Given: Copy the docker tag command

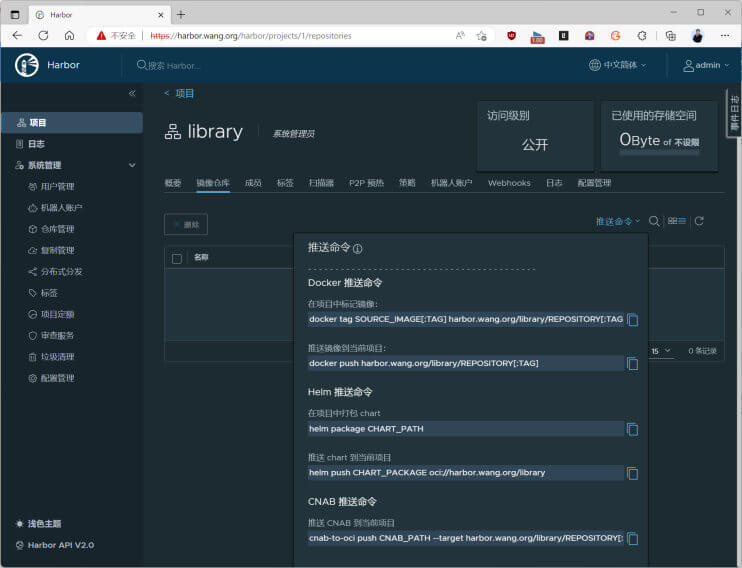Looking at the screenshot, I should coord(632,320).
